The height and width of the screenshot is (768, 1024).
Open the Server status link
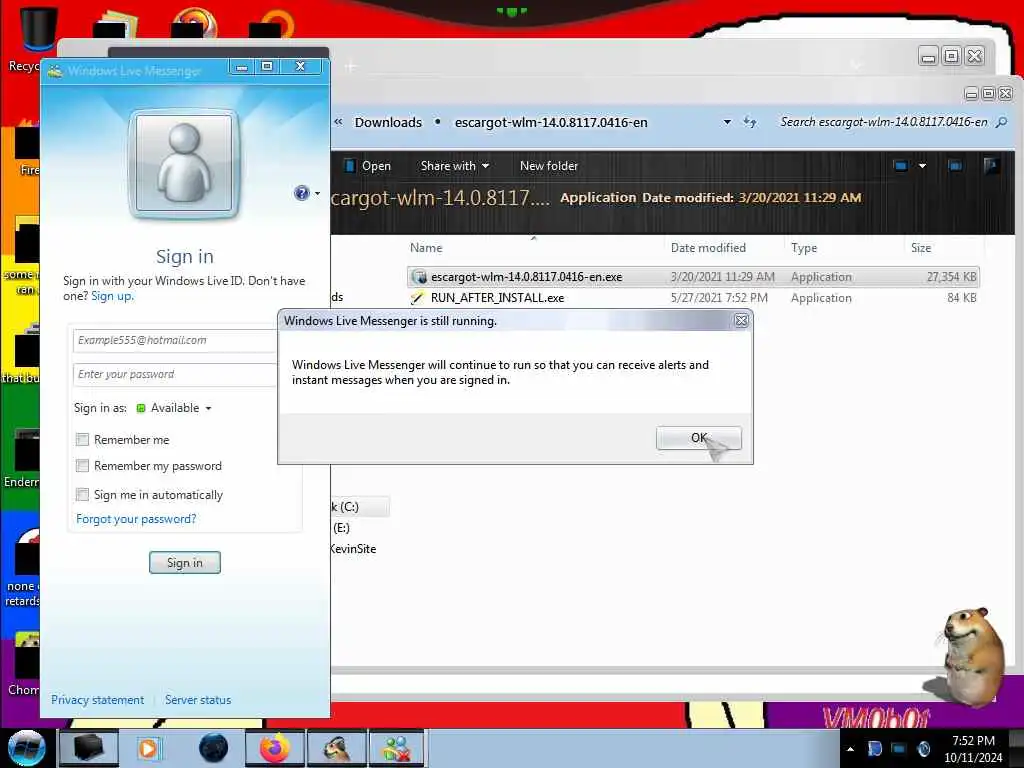[198, 699]
